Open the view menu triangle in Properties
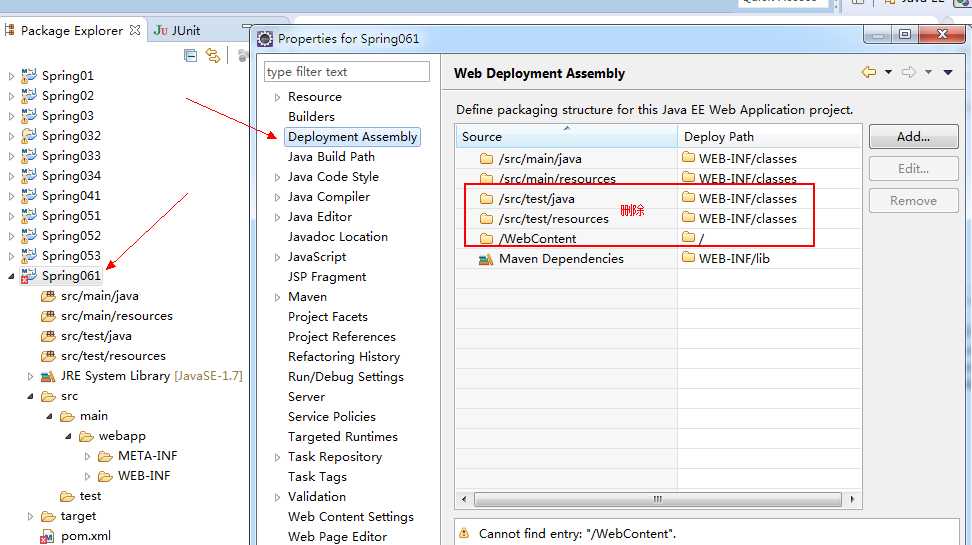The width and height of the screenshot is (972, 545). [948, 73]
